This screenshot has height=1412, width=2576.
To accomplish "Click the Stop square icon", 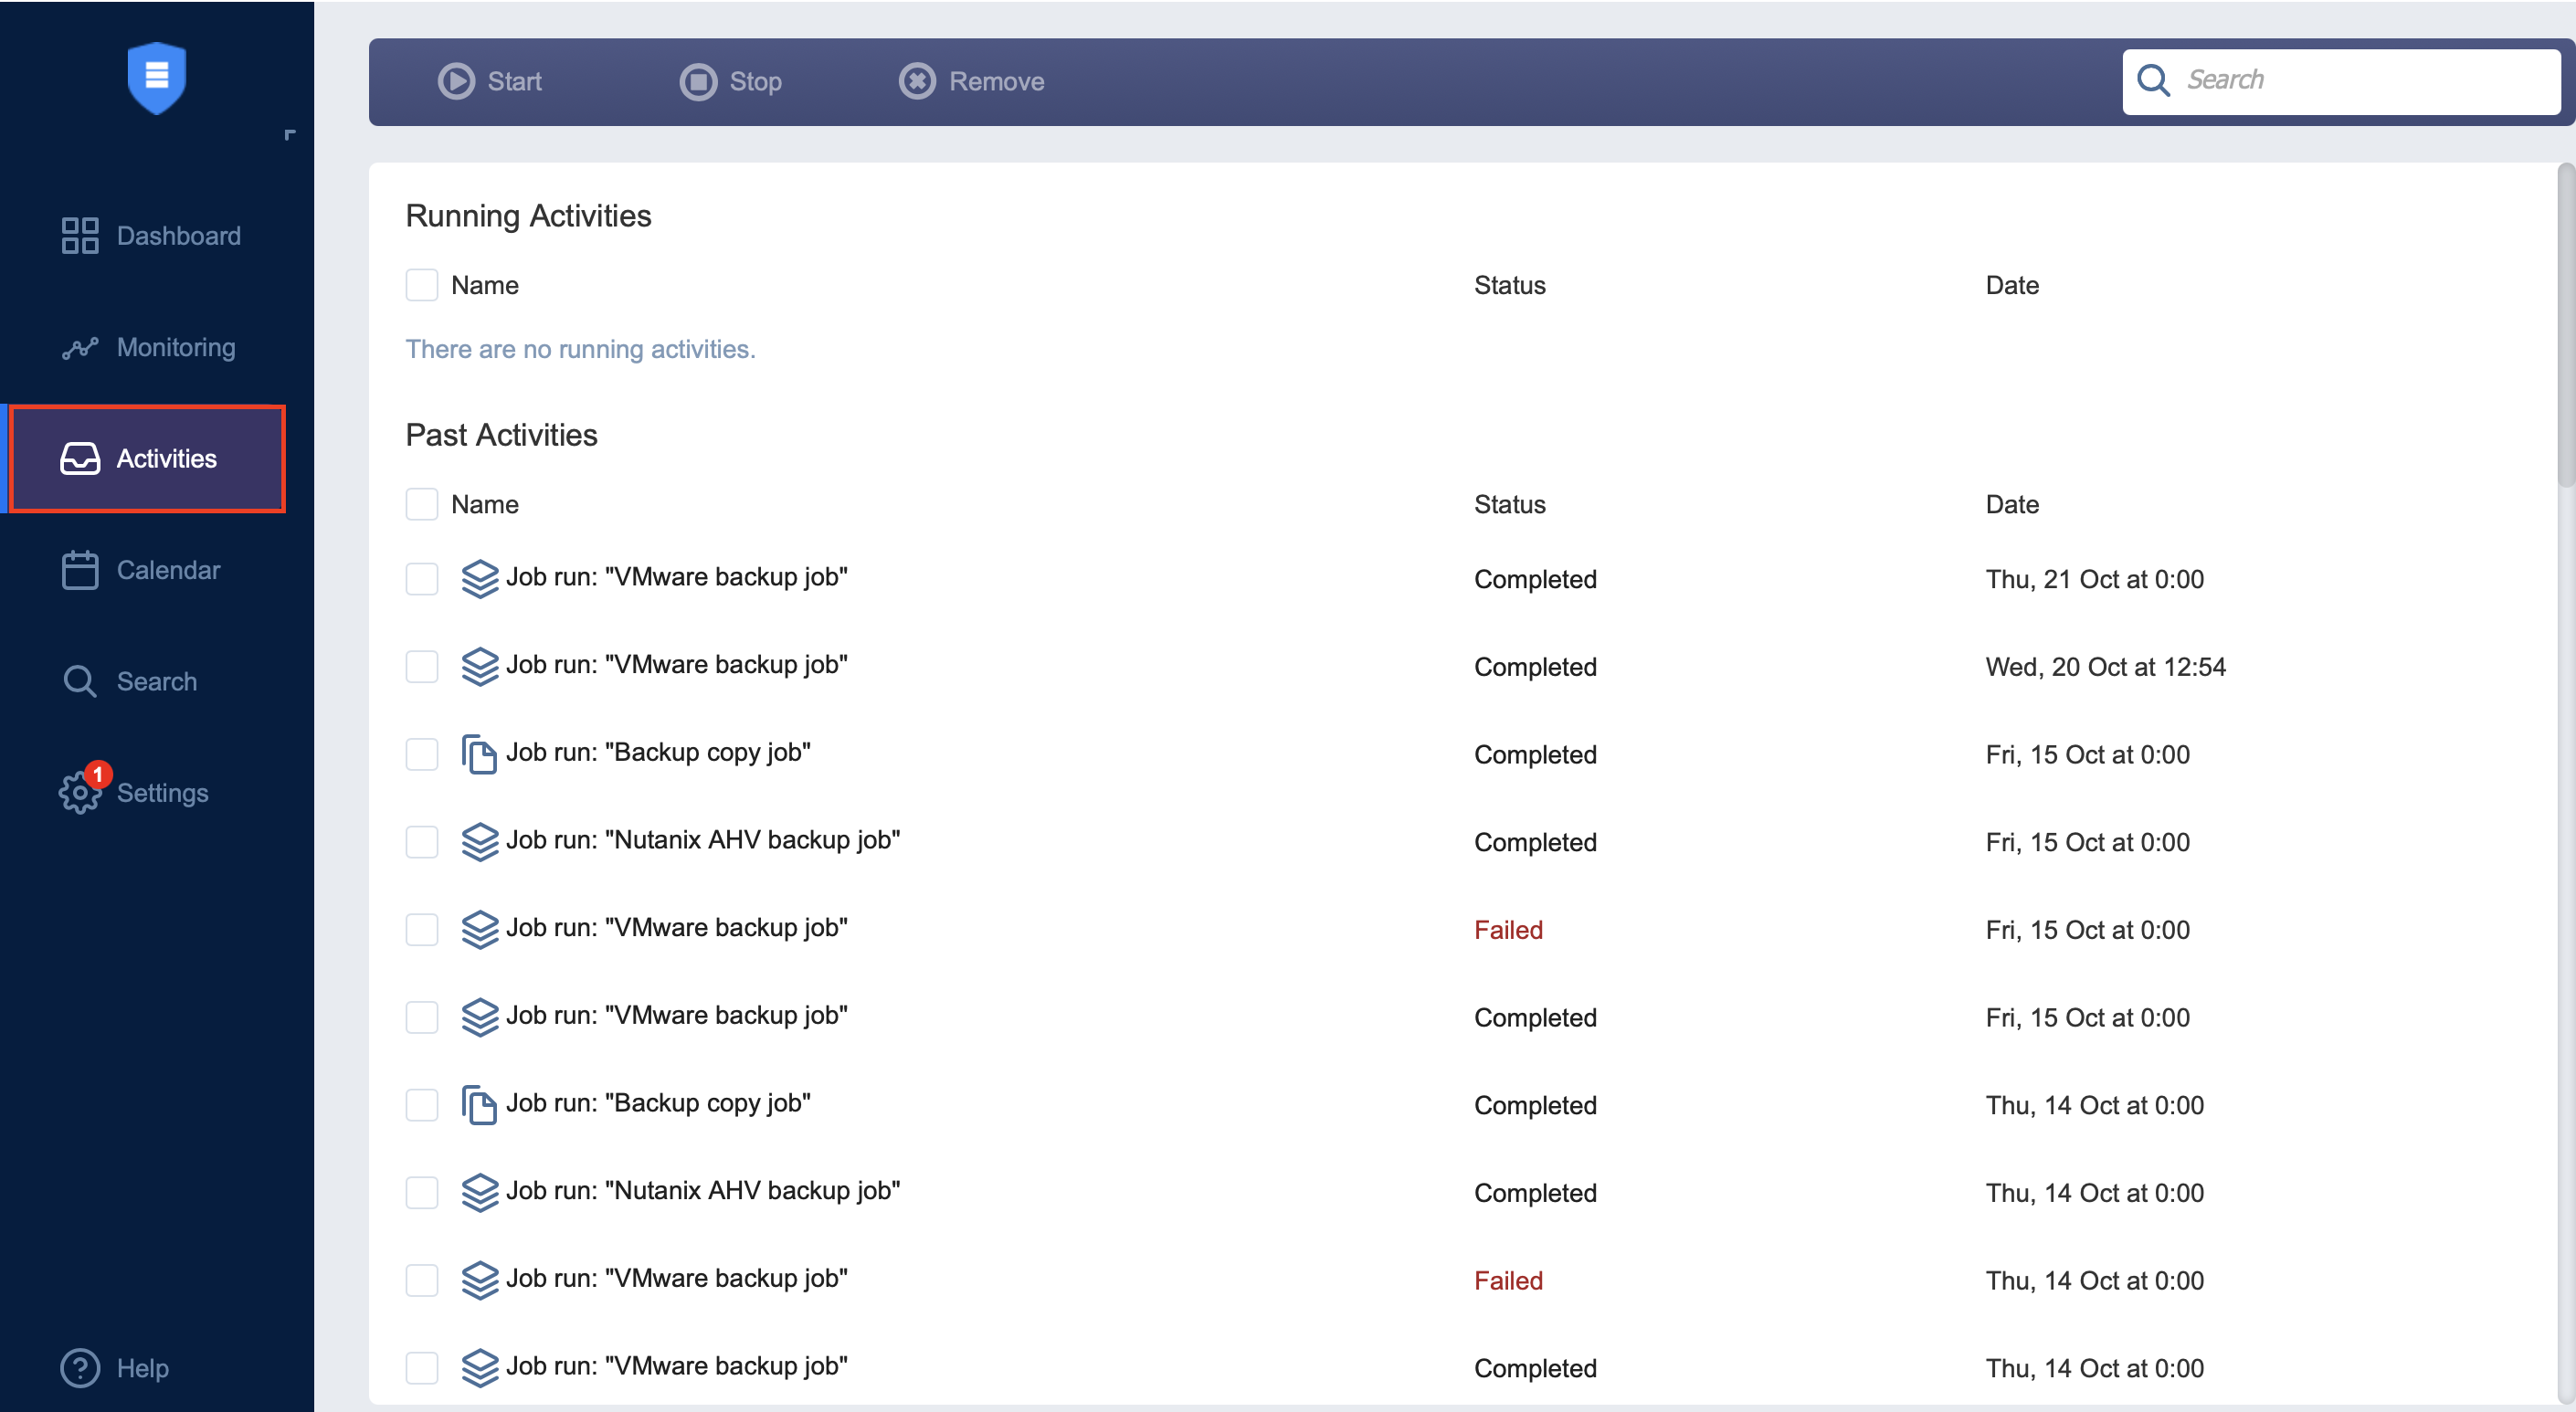I will 698,81.
